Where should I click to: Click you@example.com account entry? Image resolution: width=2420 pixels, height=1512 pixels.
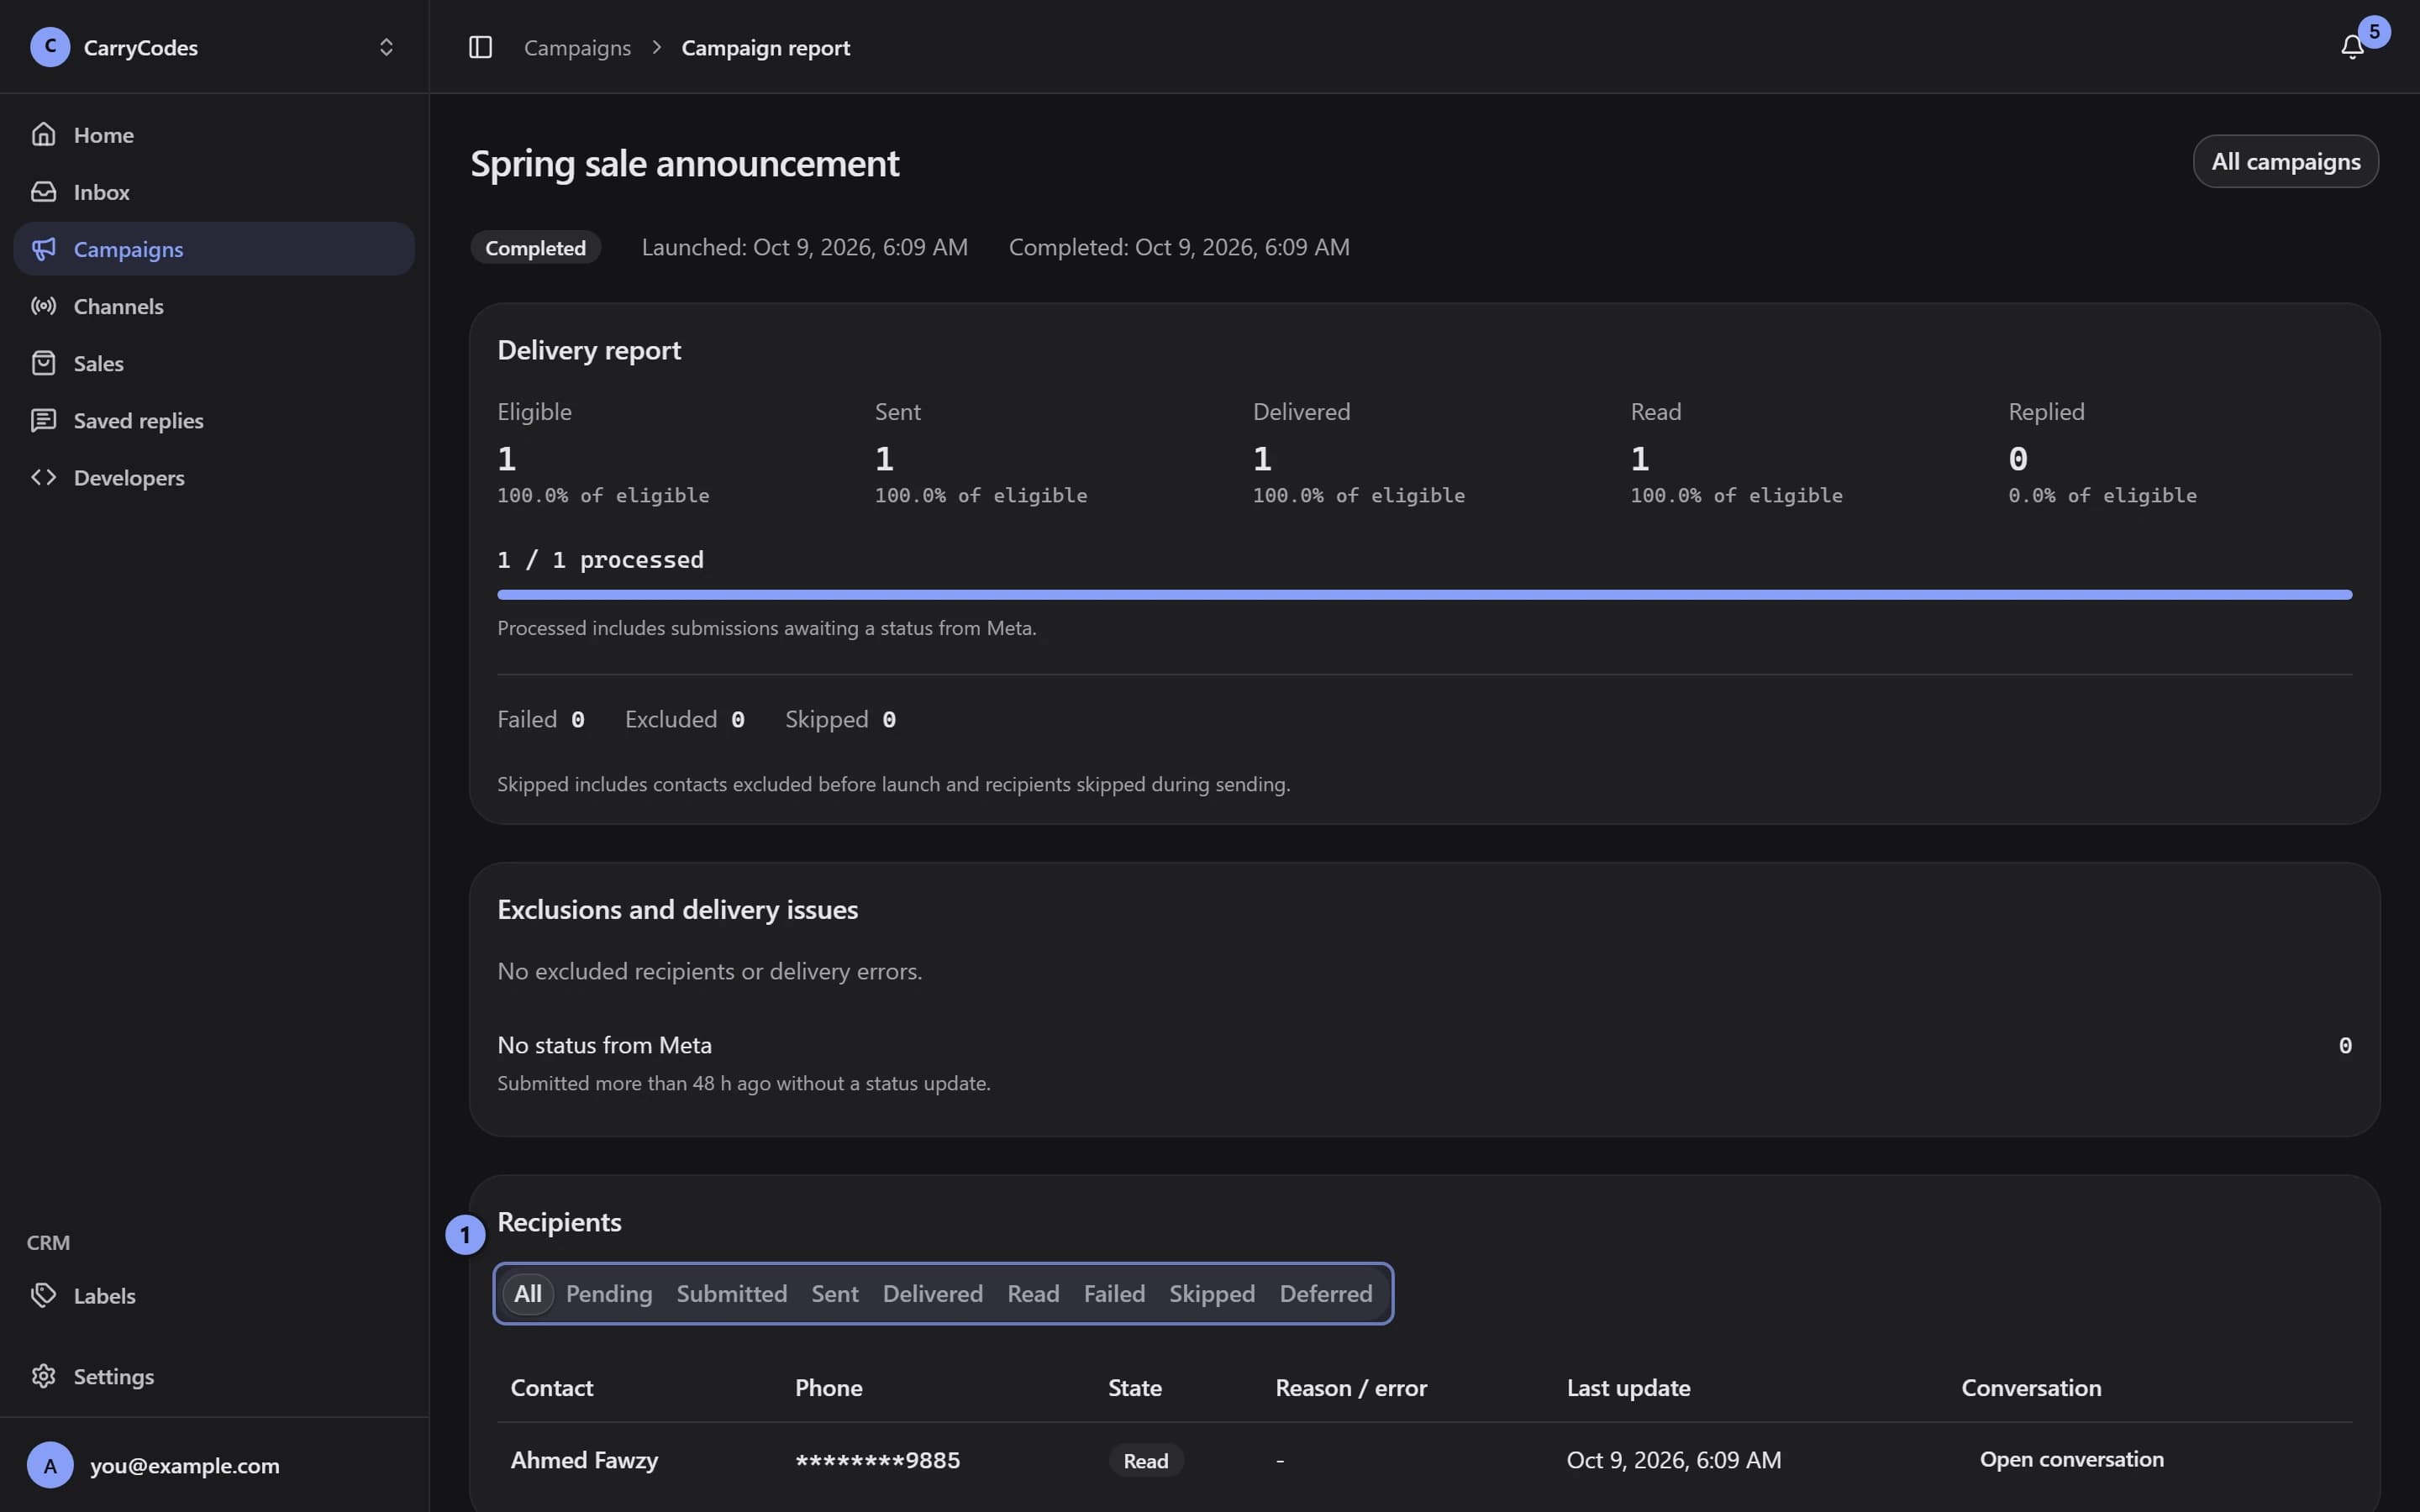point(214,1464)
